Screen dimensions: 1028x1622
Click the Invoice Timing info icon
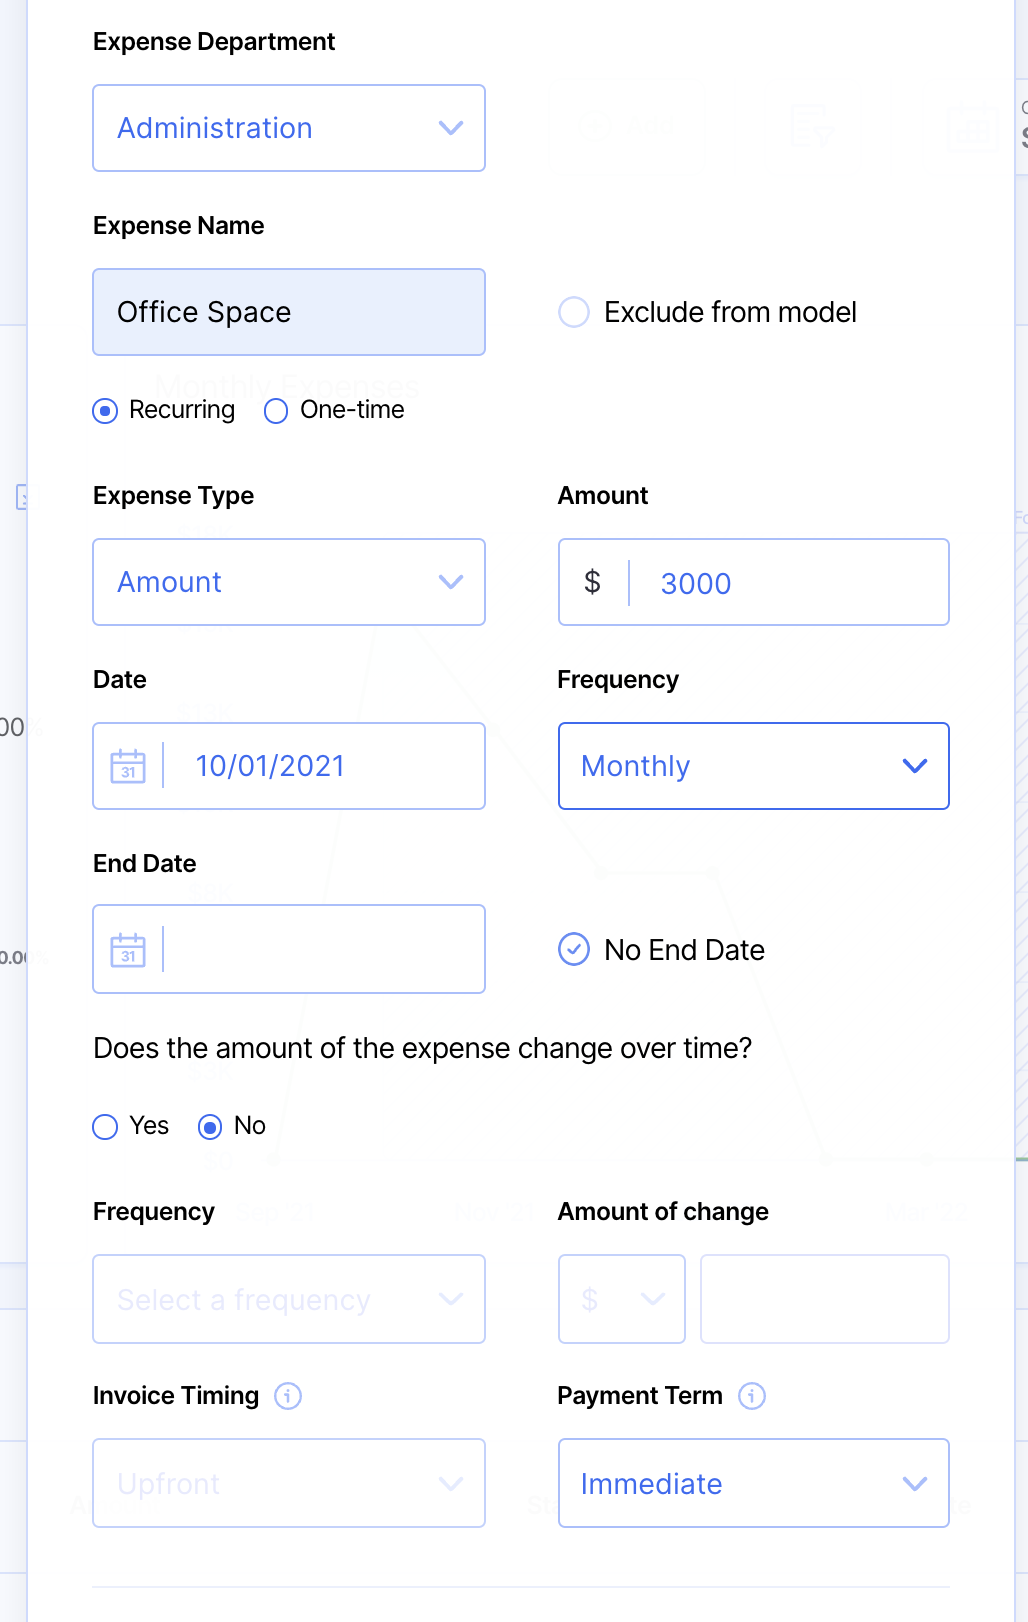click(288, 1395)
